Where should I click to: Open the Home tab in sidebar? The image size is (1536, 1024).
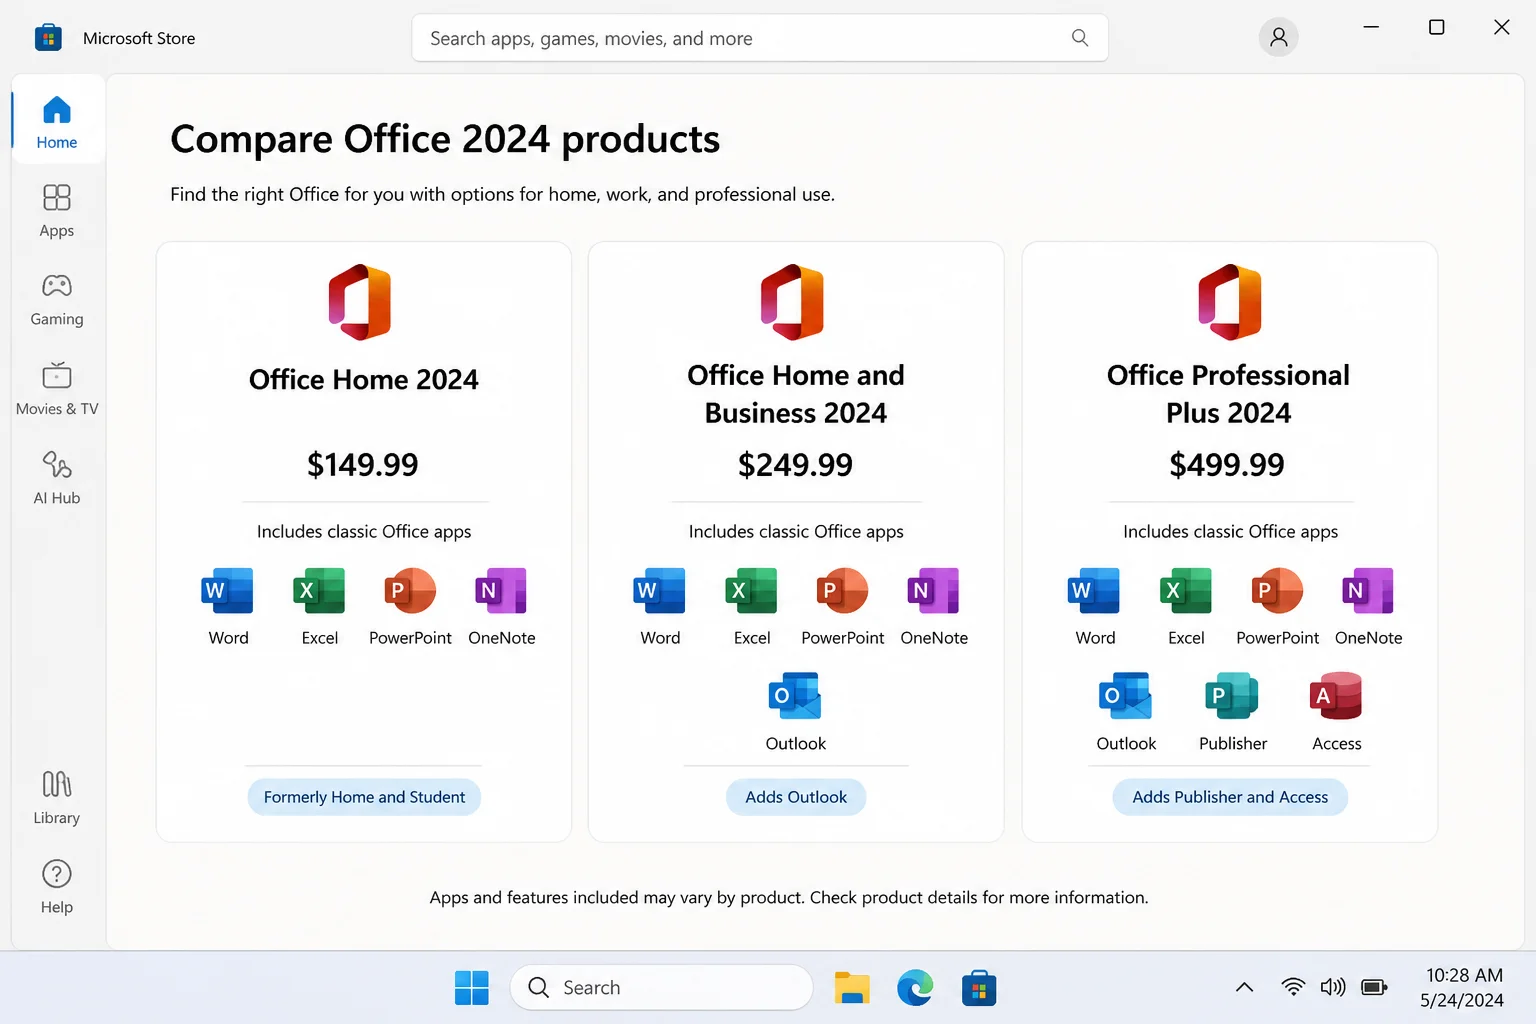[57, 122]
